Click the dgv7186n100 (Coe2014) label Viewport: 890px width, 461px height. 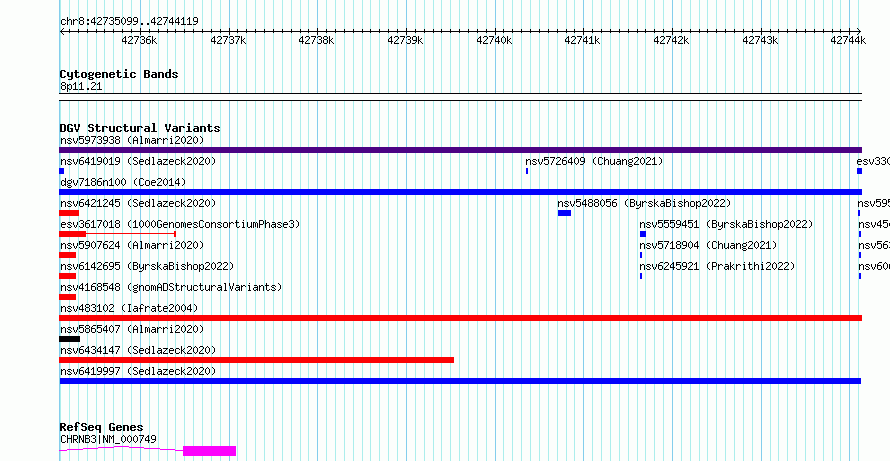pos(123,182)
